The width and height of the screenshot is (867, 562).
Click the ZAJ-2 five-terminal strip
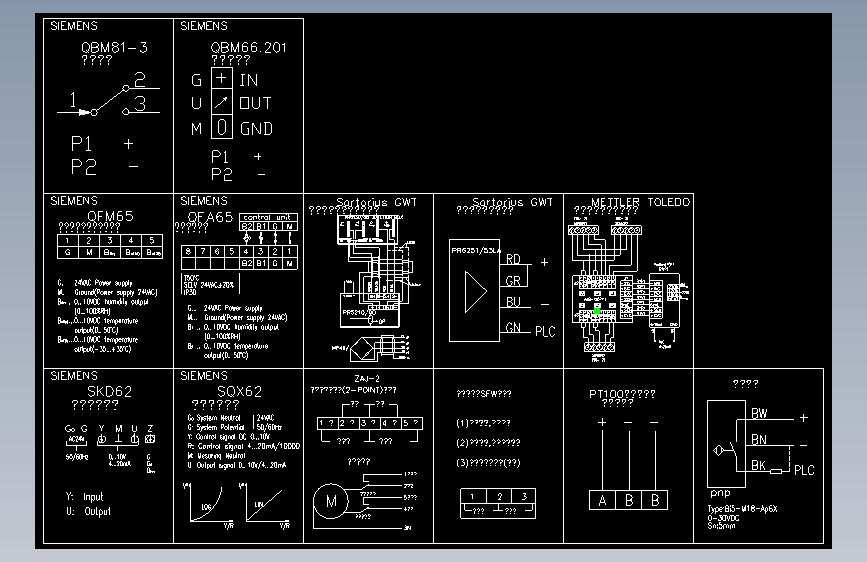370,423
